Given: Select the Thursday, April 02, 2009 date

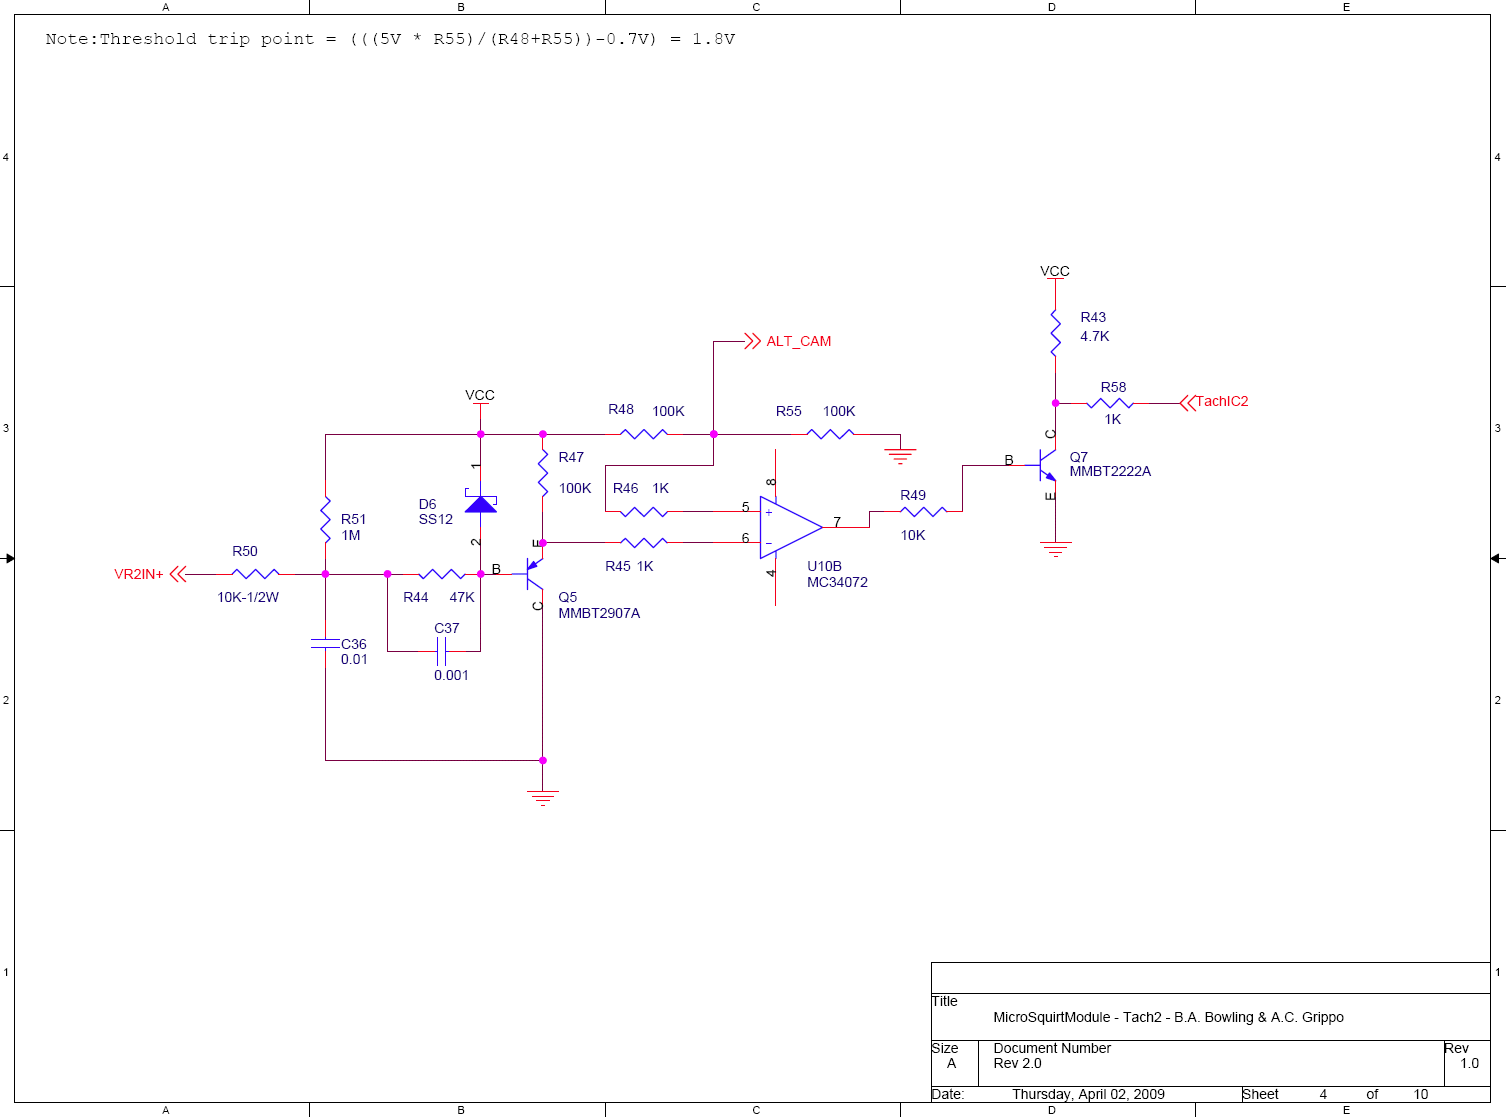Looking at the screenshot, I should (x=1088, y=1094).
